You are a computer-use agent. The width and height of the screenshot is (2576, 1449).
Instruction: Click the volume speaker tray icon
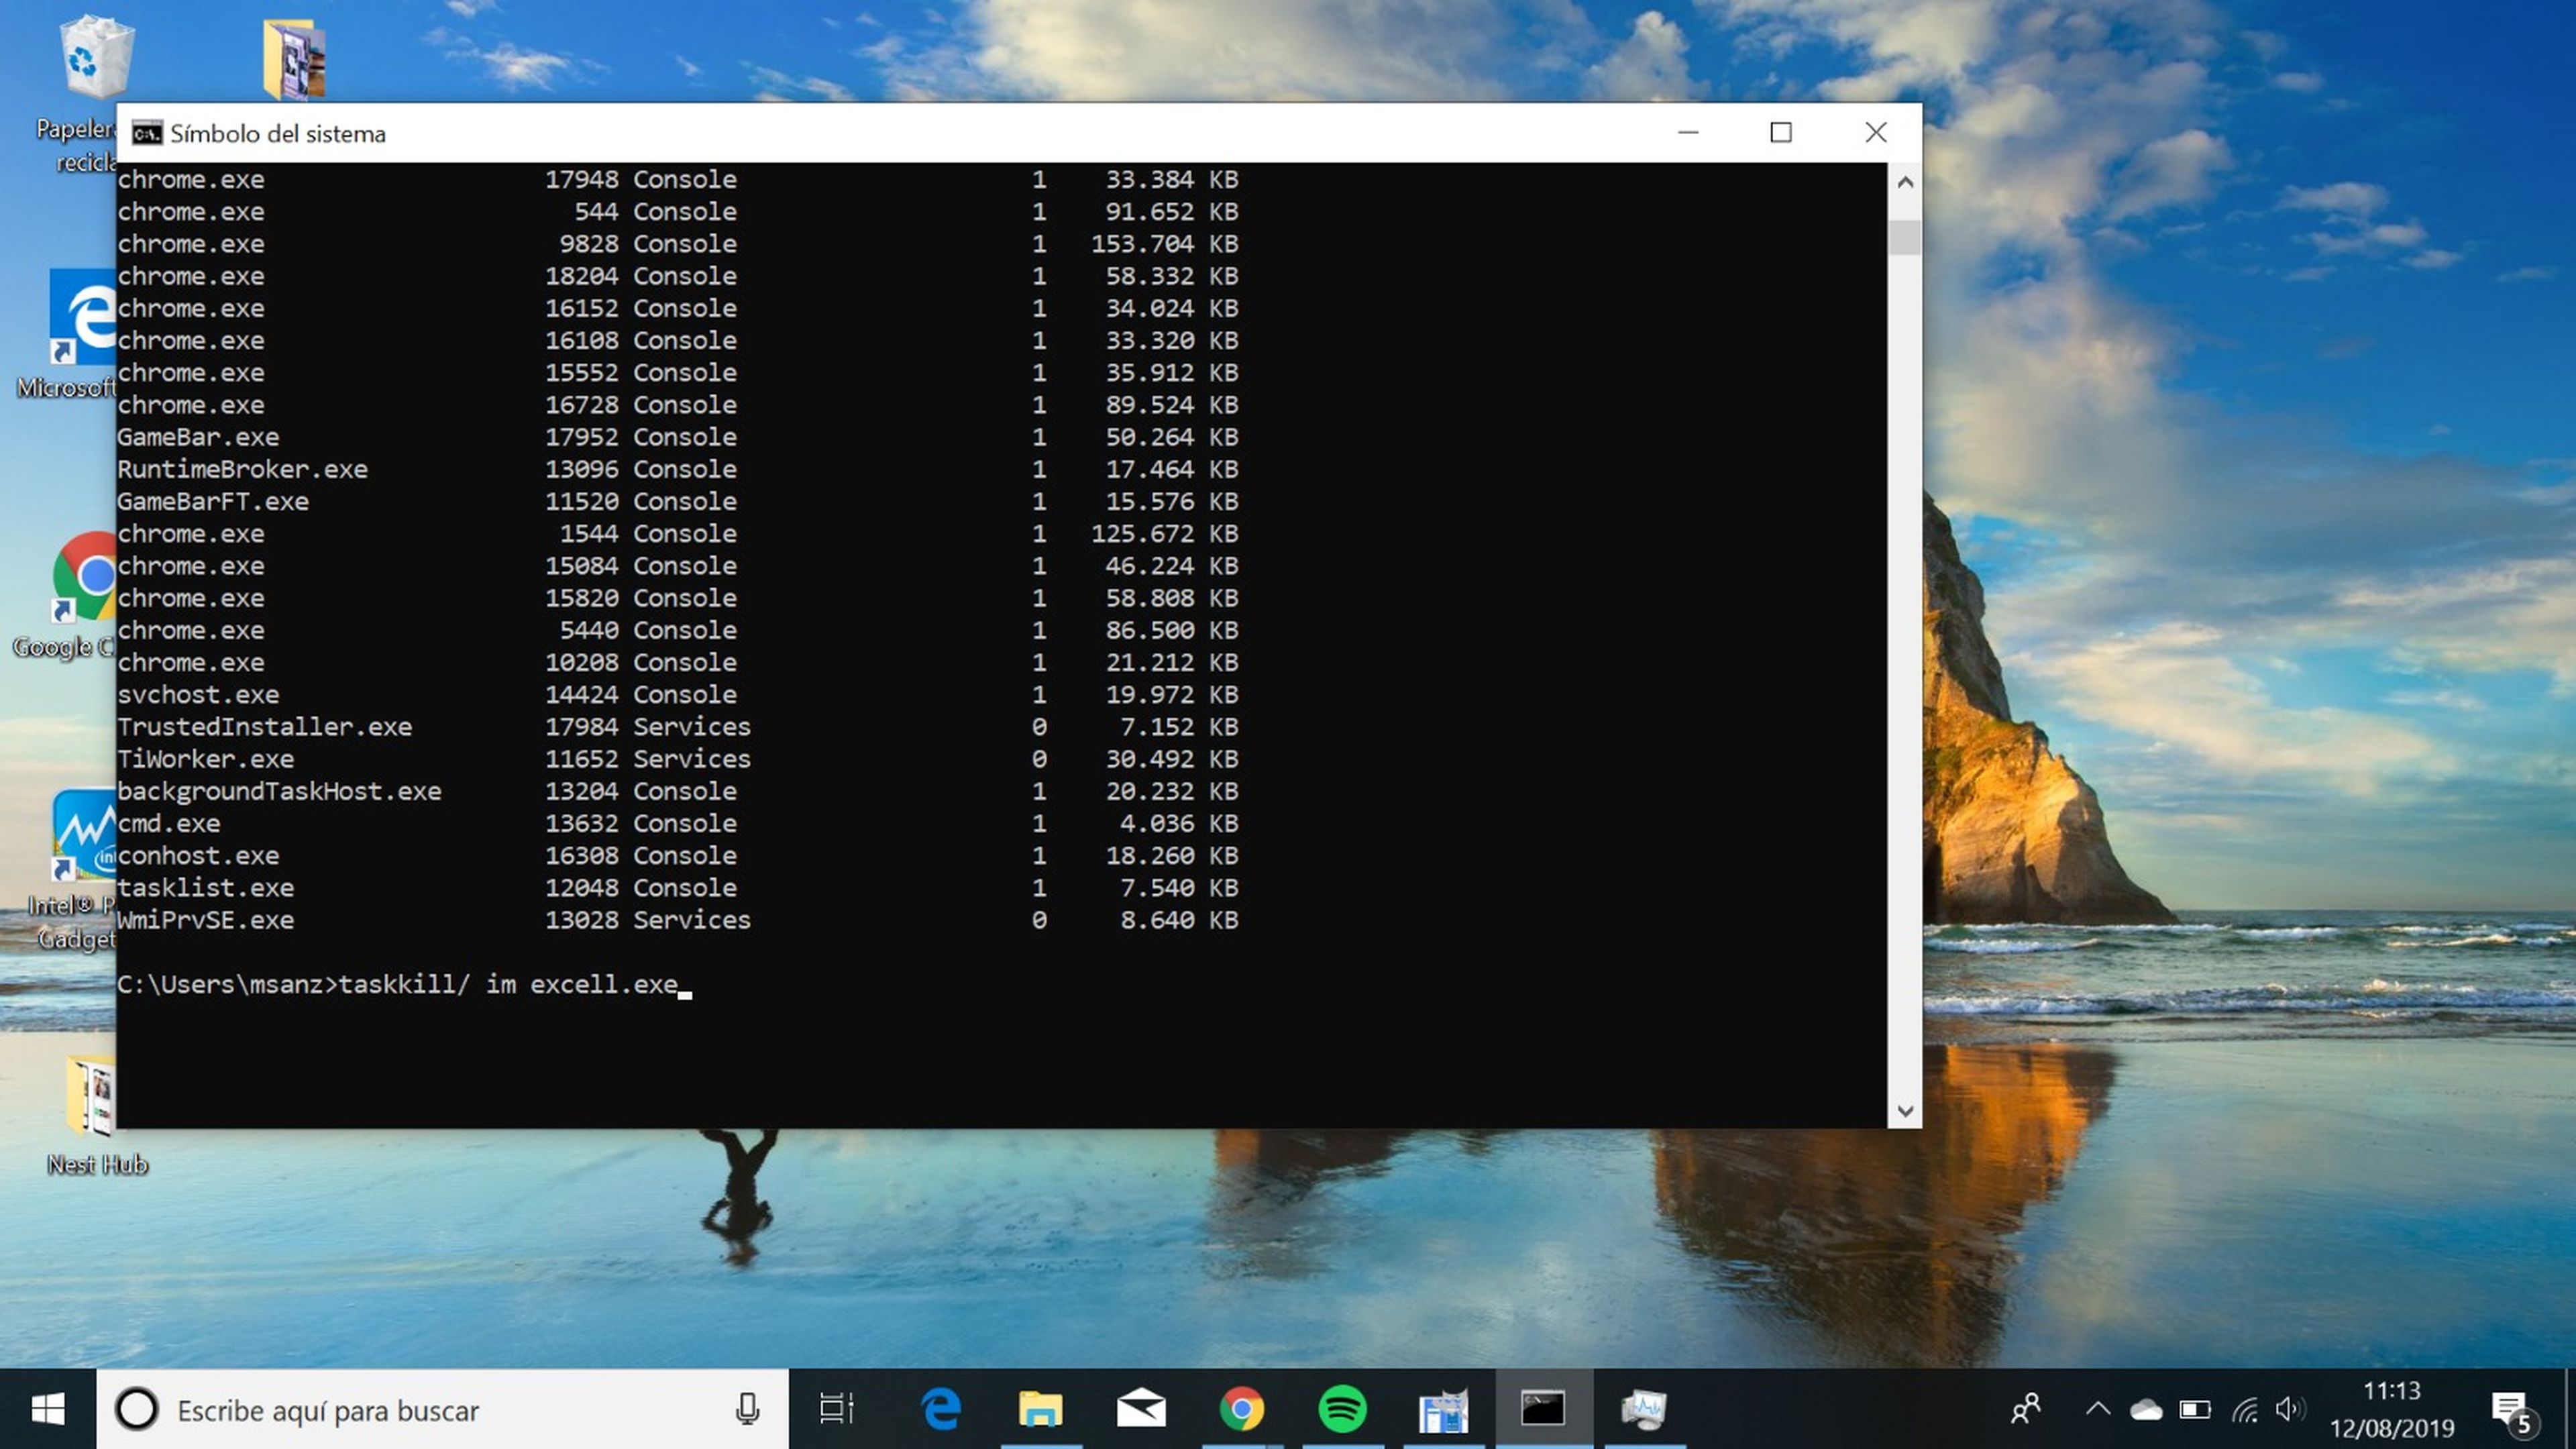point(2290,1410)
